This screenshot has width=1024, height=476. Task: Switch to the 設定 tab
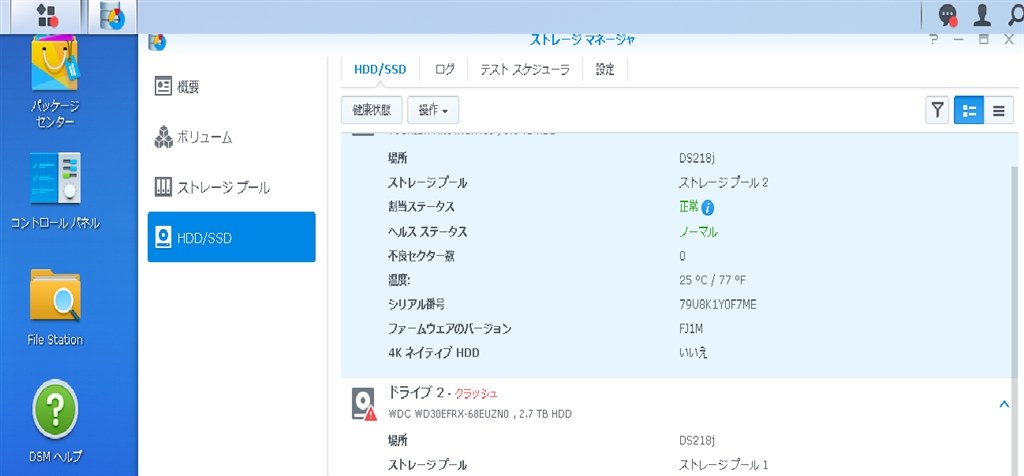(605, 70)
